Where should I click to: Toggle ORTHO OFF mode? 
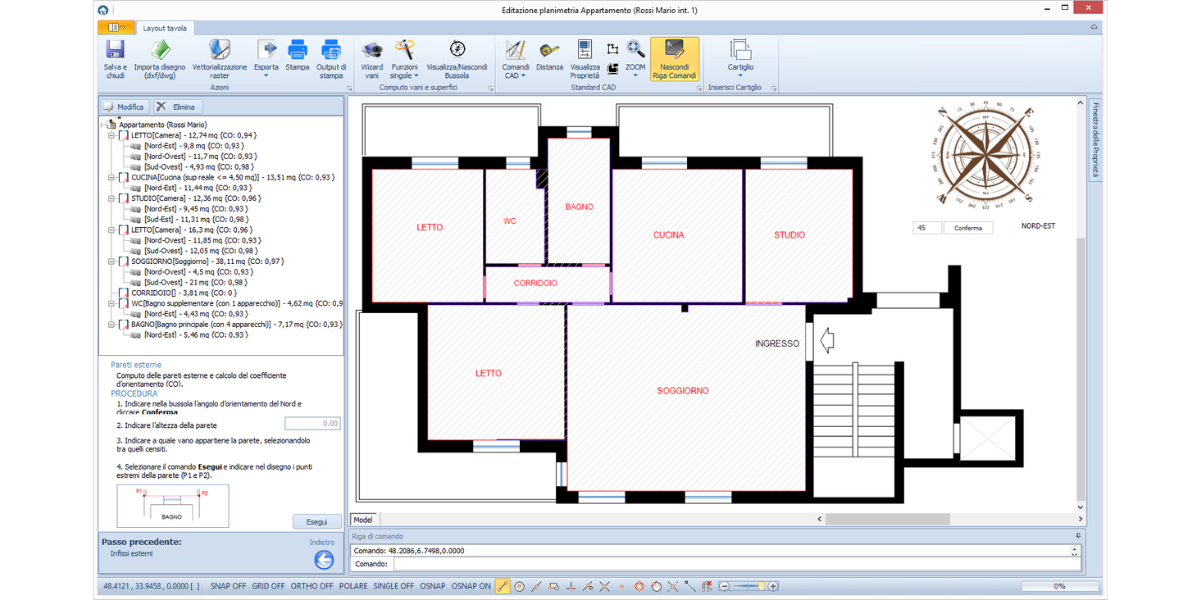(x=312, y=586)
